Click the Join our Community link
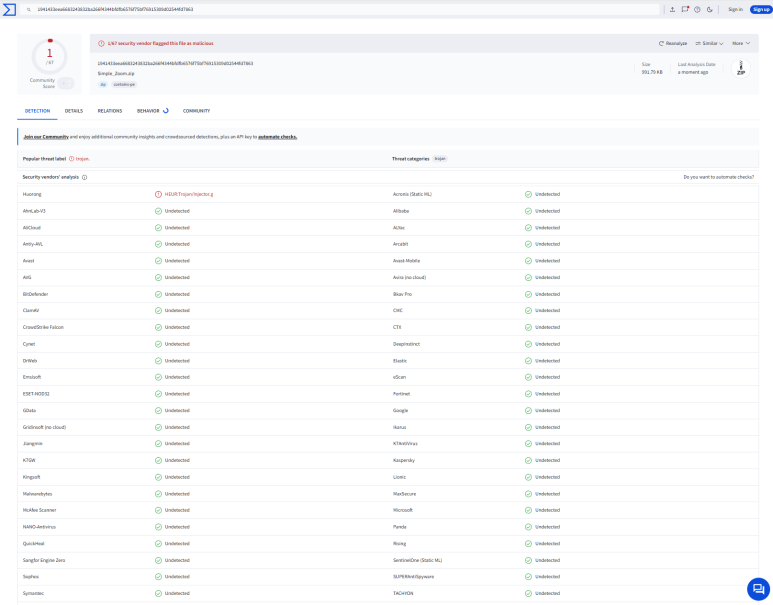 (46, 137)
